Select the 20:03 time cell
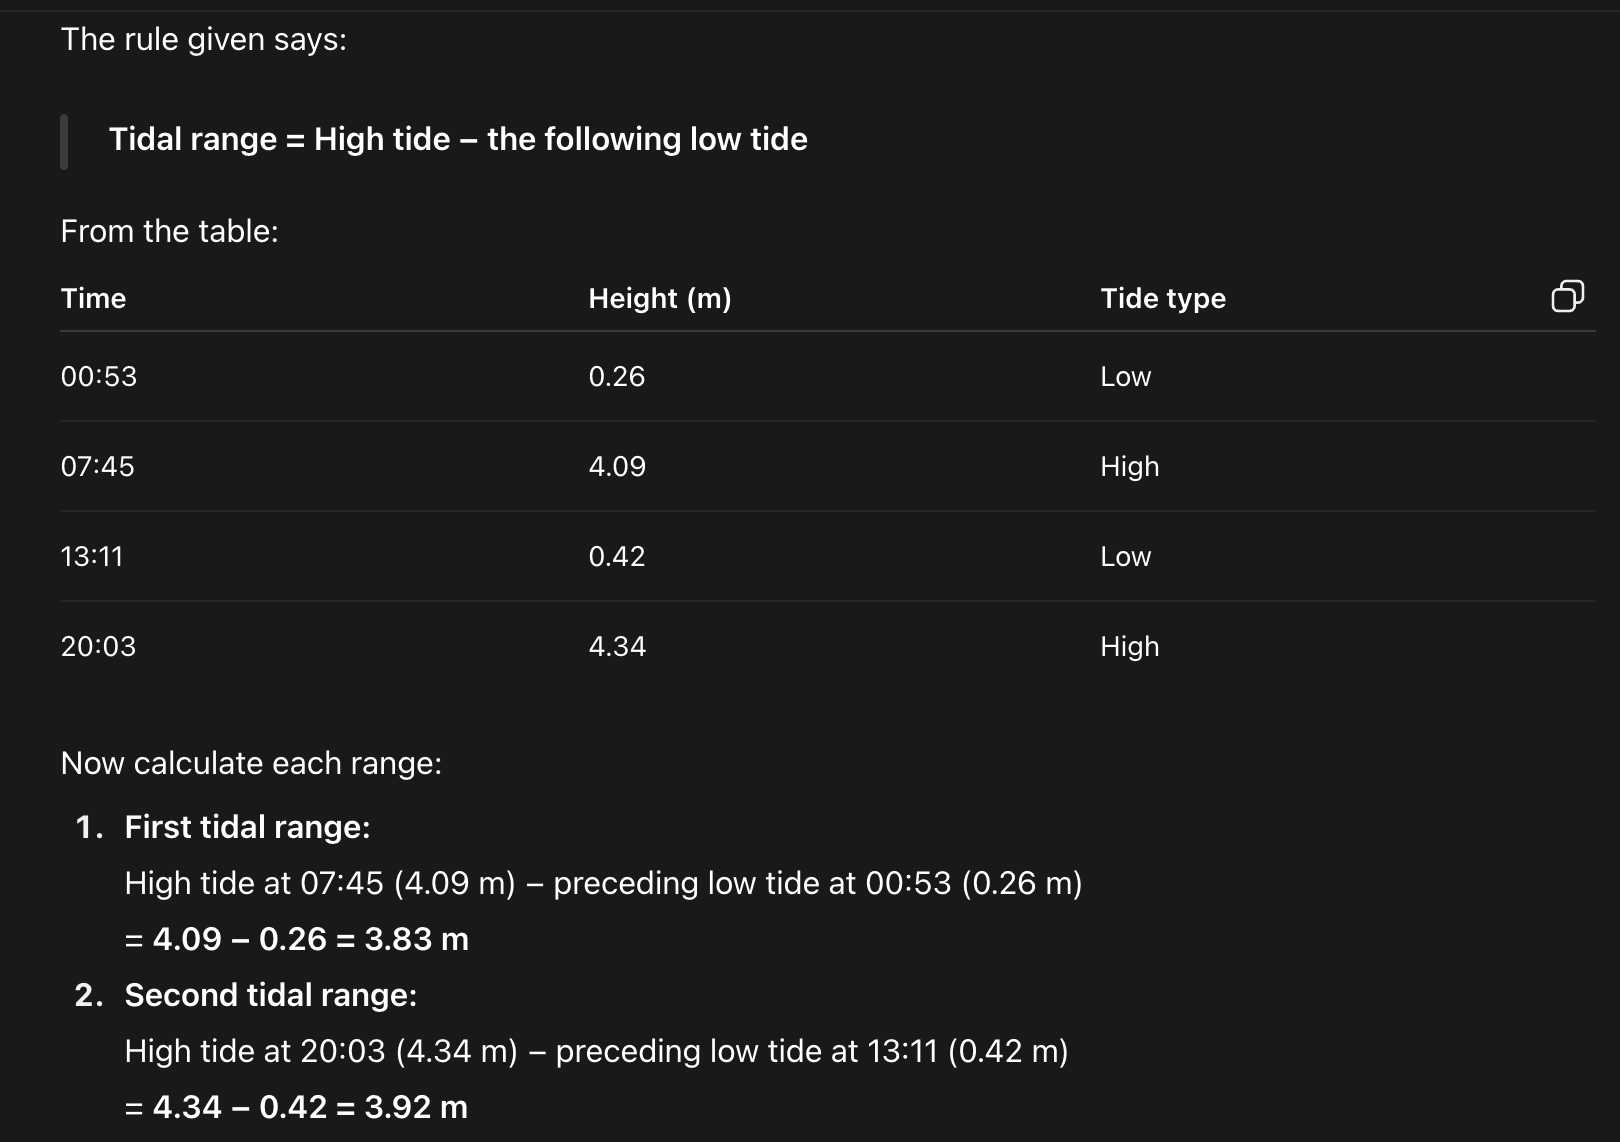The height and width of the screenshot is (1142, 1620). 98,647
